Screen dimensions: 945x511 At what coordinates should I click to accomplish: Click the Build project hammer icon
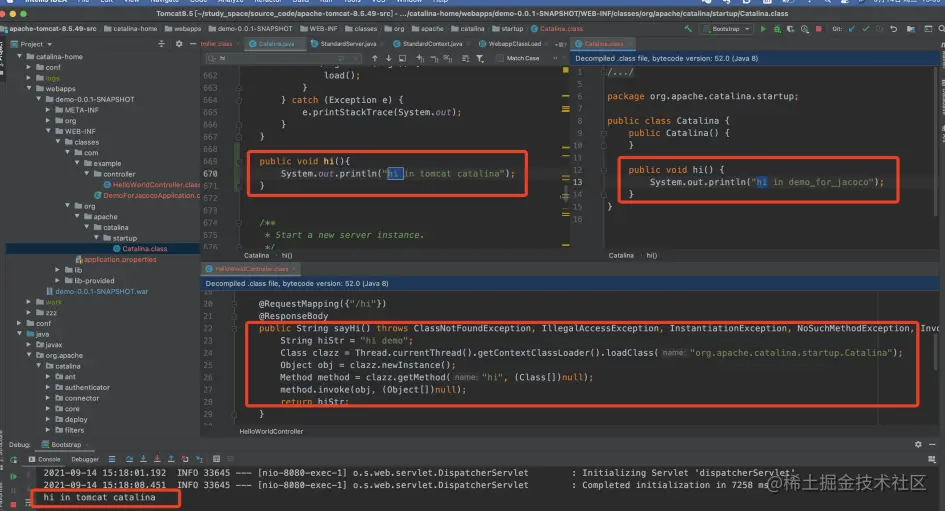tap(688, 28)
